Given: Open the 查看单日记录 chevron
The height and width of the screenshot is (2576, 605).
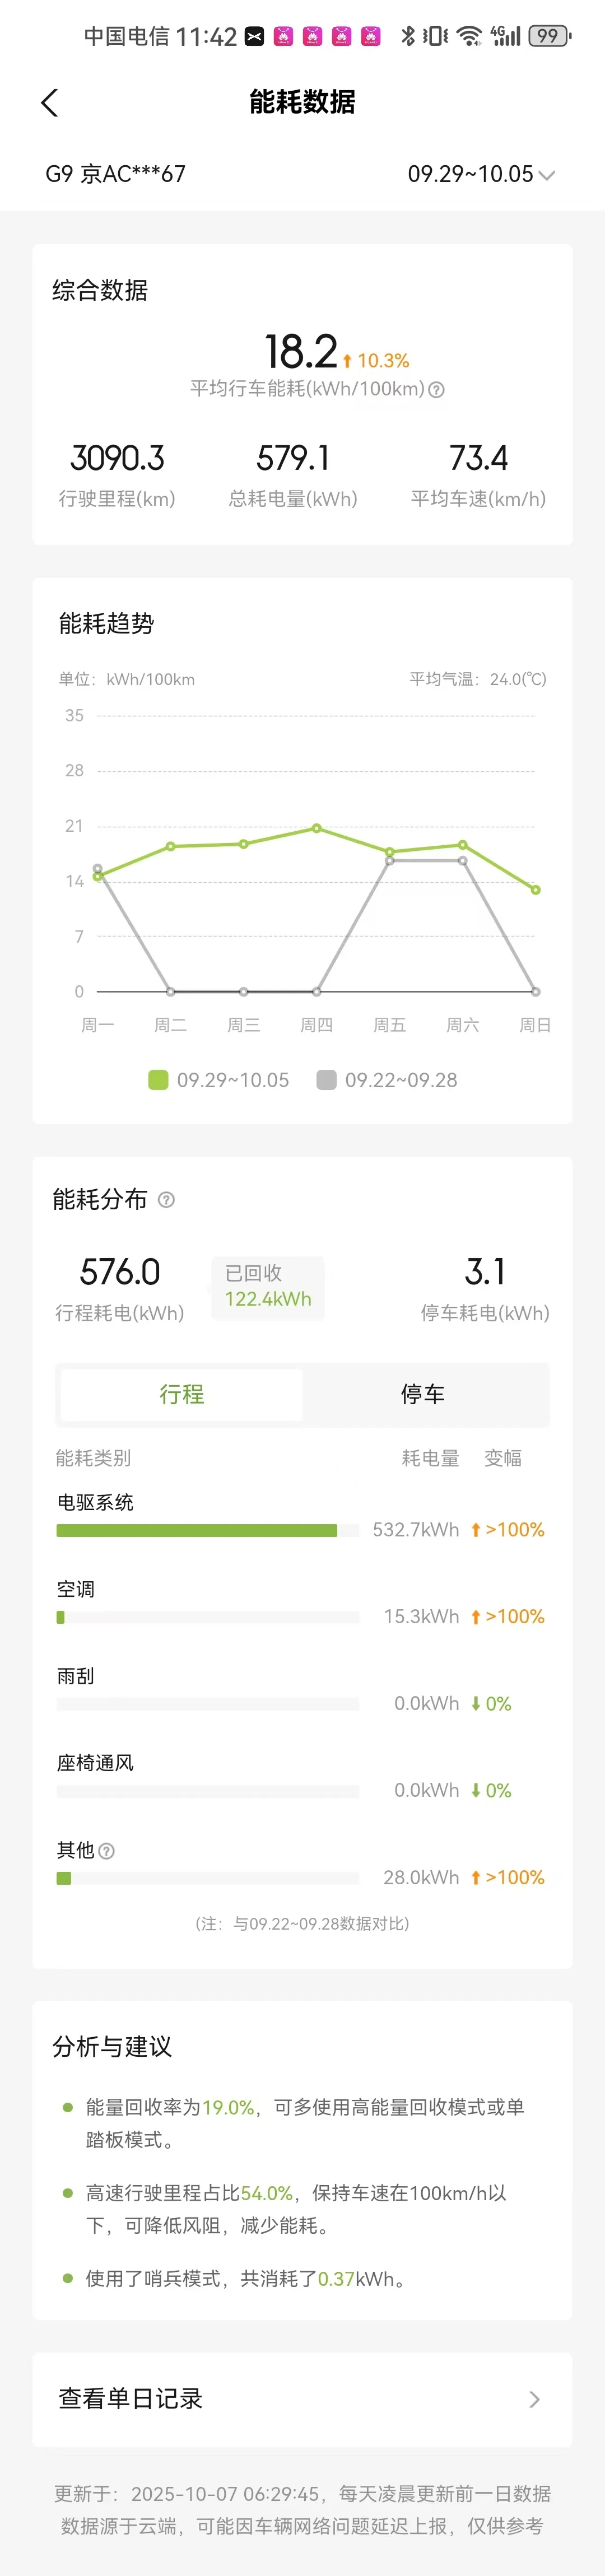Looking at the screenshot, I should pos(534,2399).
